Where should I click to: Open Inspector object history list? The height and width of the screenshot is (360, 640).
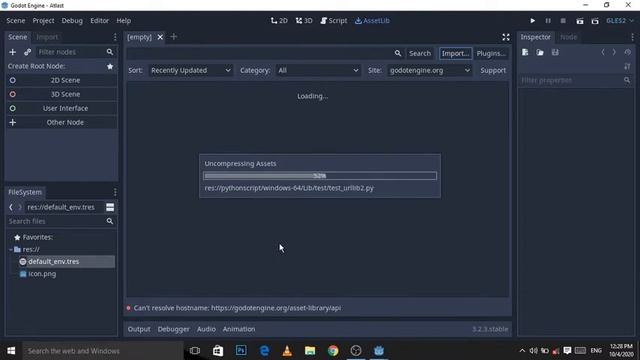pos(627,52)
